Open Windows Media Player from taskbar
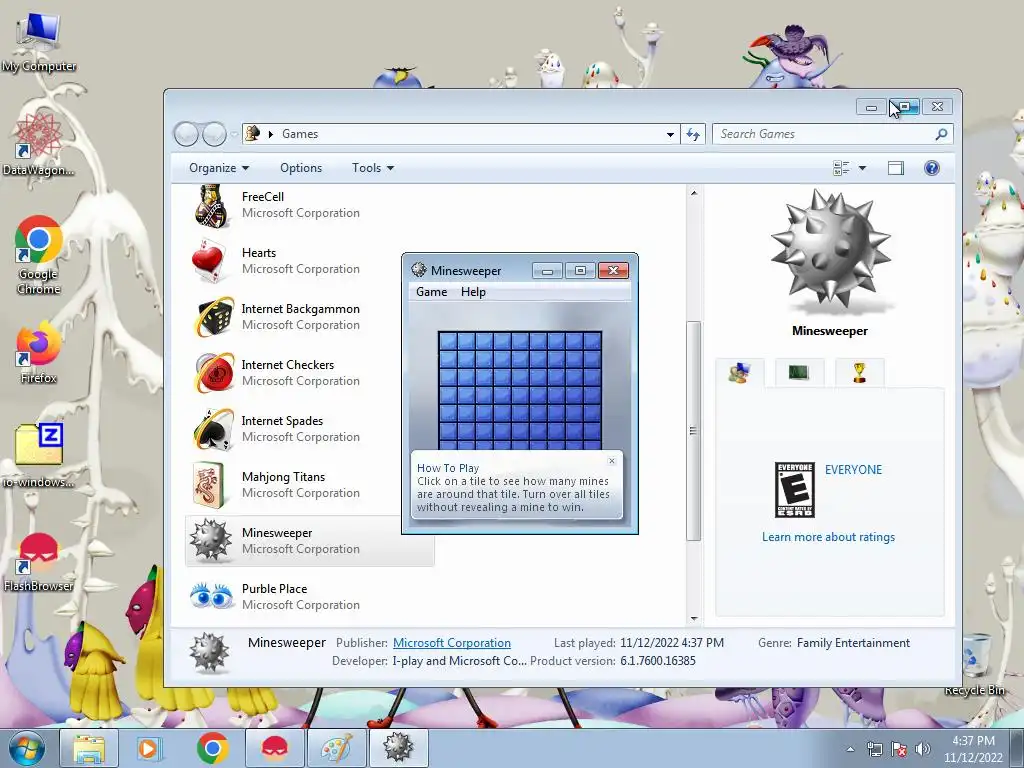This screenshot has height=768, width=1024. 148,748
